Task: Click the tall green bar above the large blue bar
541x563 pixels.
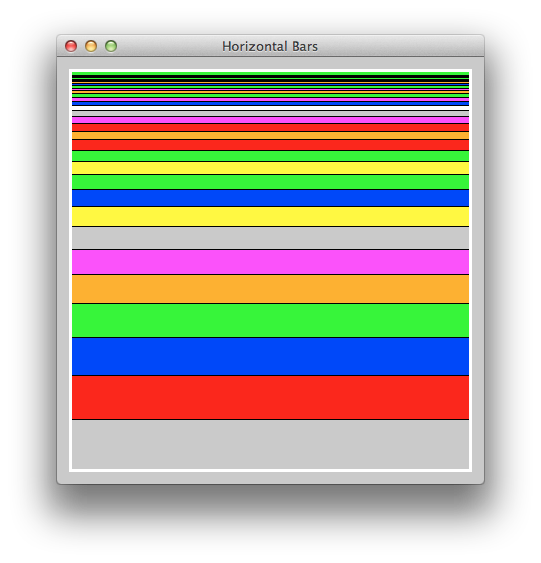Action: tap(270, 321)
